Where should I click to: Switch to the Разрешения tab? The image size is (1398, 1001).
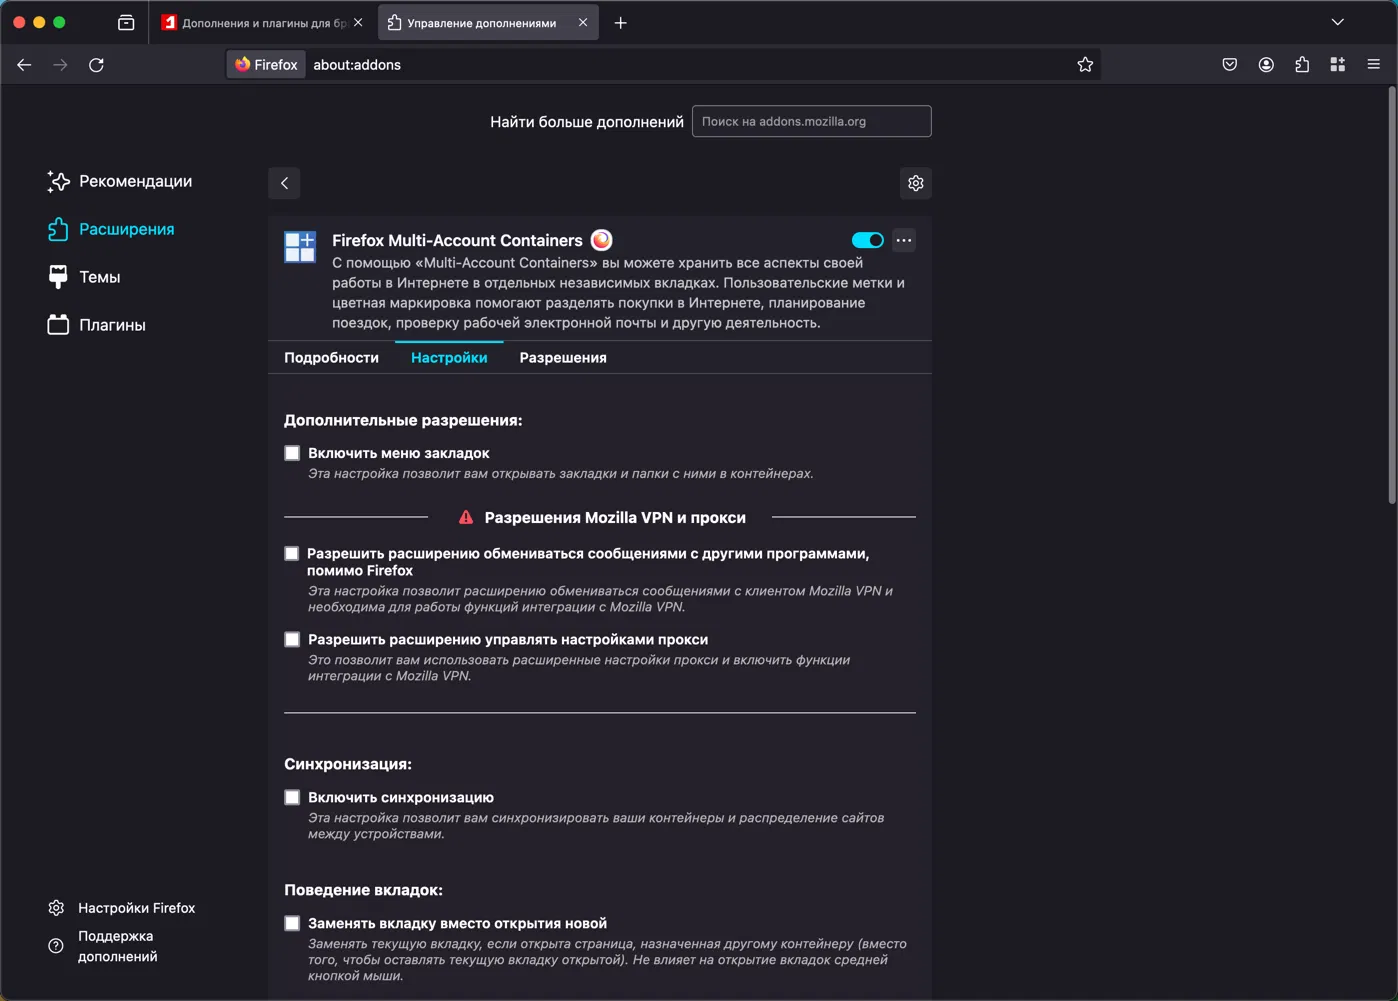[563, 358]
